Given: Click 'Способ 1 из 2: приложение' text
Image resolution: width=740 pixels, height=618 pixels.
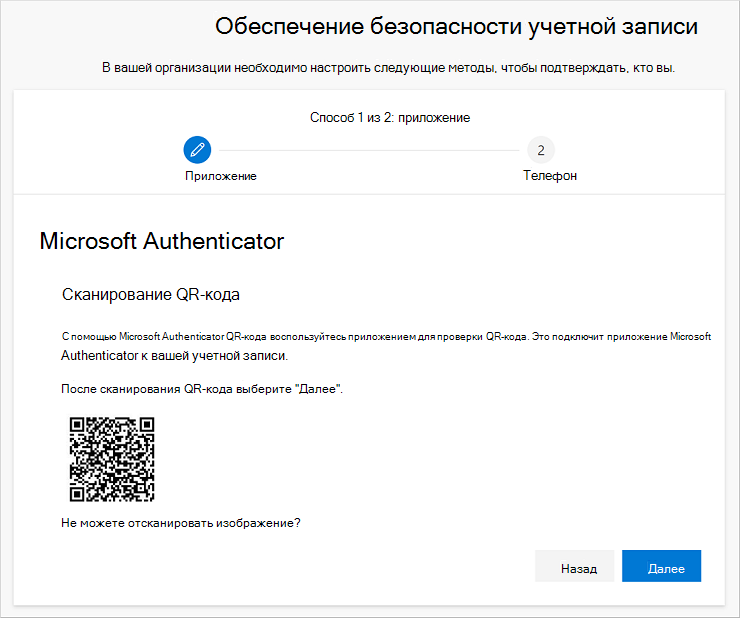Looking at the screenshot, I should (390, 118).
